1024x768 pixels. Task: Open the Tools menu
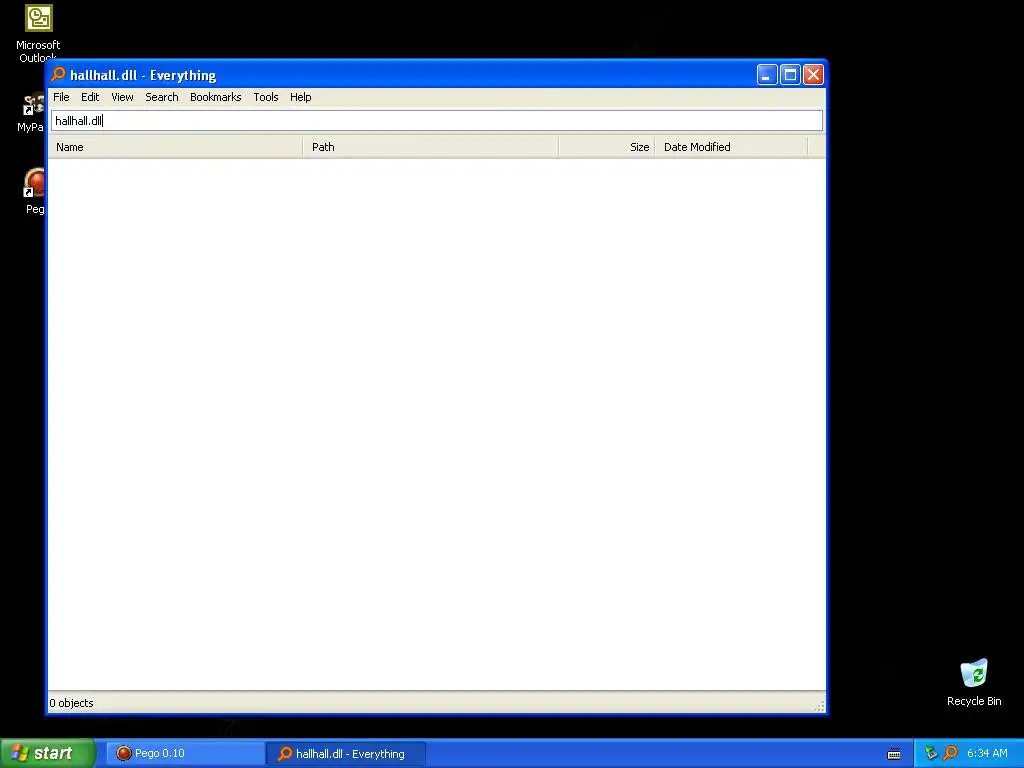point(266,97)
